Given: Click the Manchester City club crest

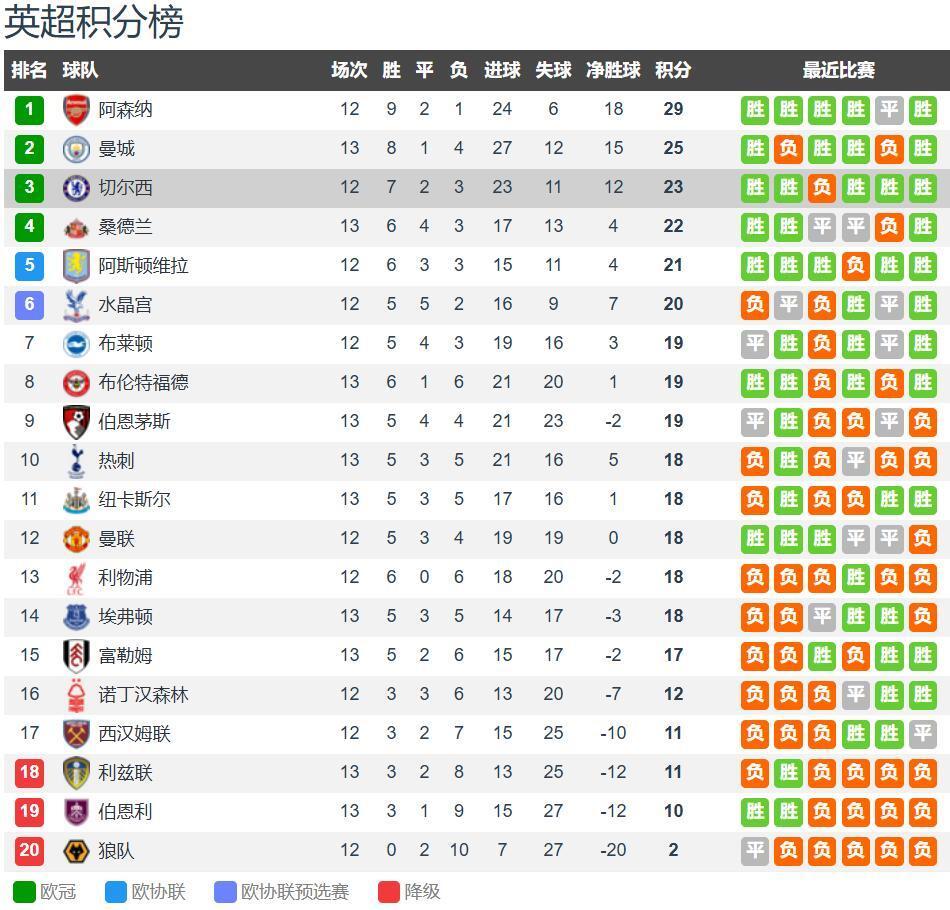Looking at the screenshot, I should [x=76, y=149].
